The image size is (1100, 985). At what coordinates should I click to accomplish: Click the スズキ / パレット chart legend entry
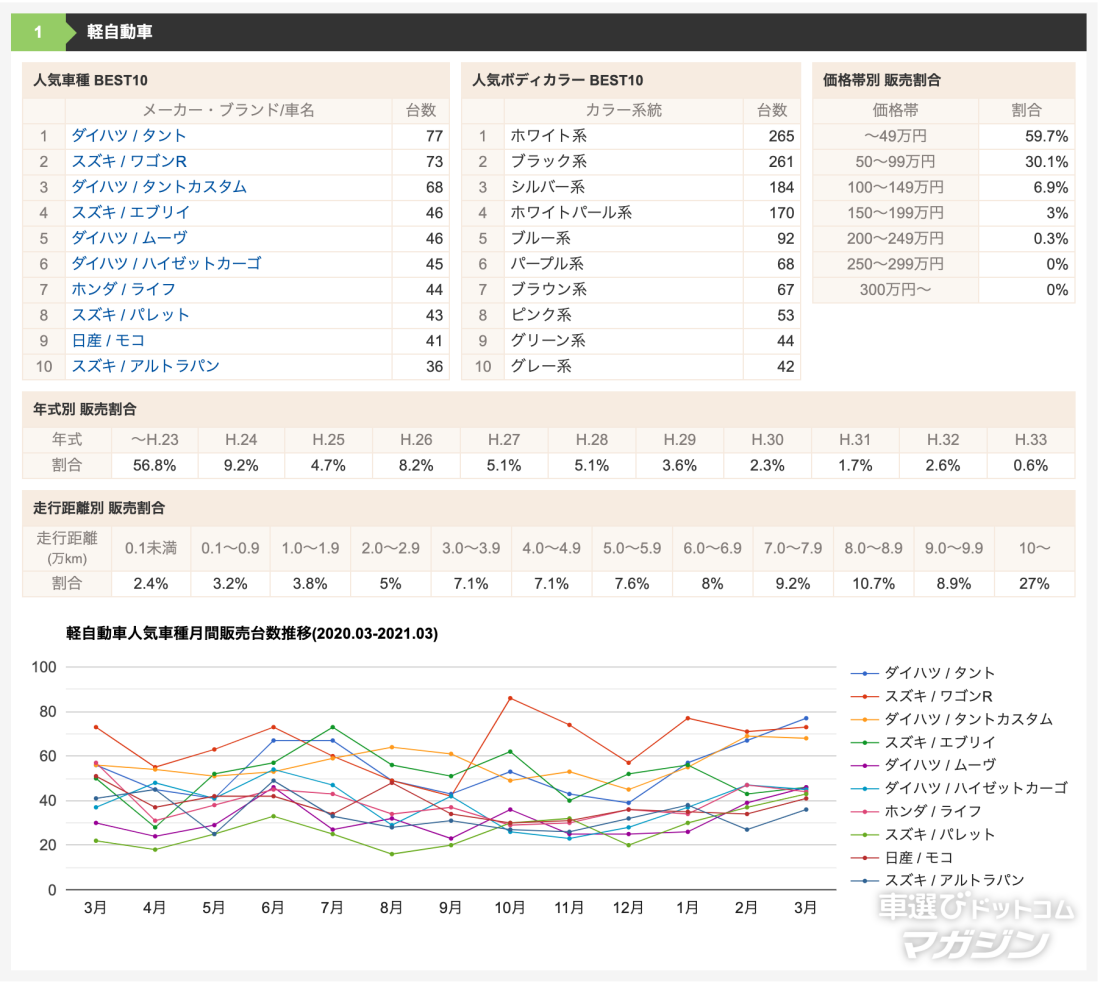[923, 834]
